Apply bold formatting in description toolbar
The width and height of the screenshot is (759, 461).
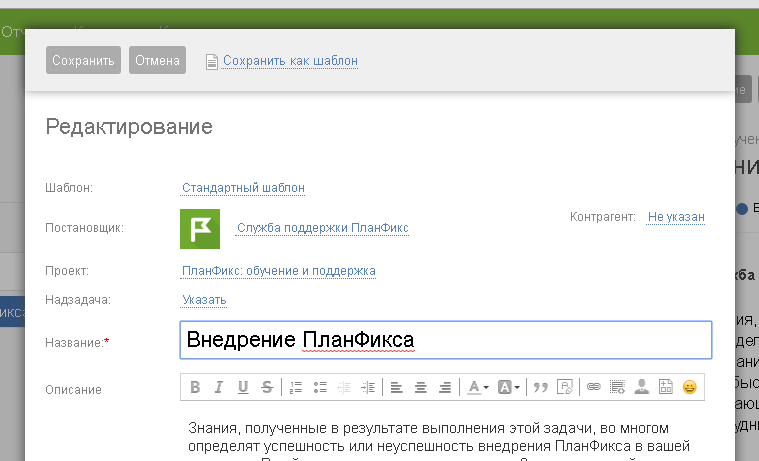(195, 387)
